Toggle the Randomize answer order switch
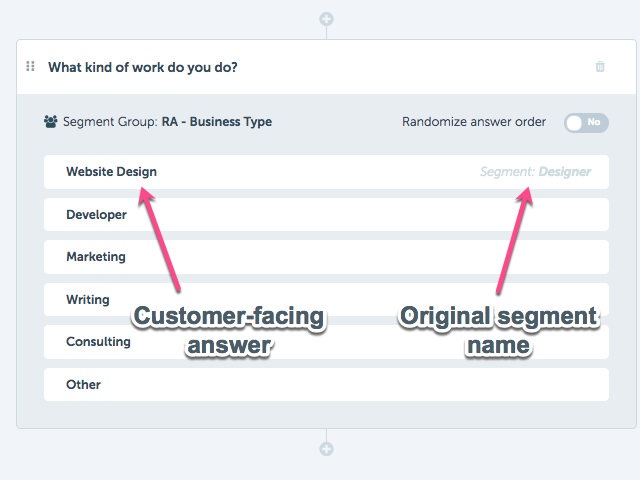 pos(586,123)
